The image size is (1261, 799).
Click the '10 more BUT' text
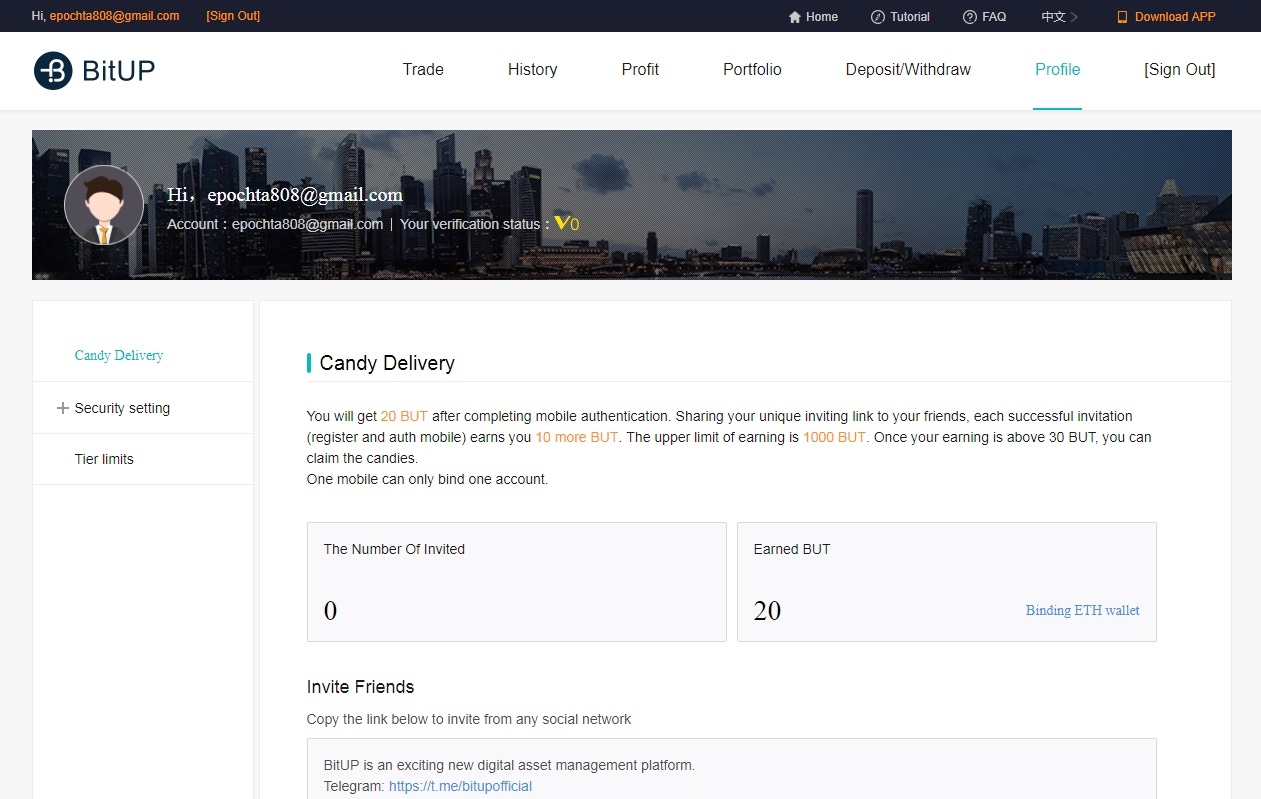(577, 437)
